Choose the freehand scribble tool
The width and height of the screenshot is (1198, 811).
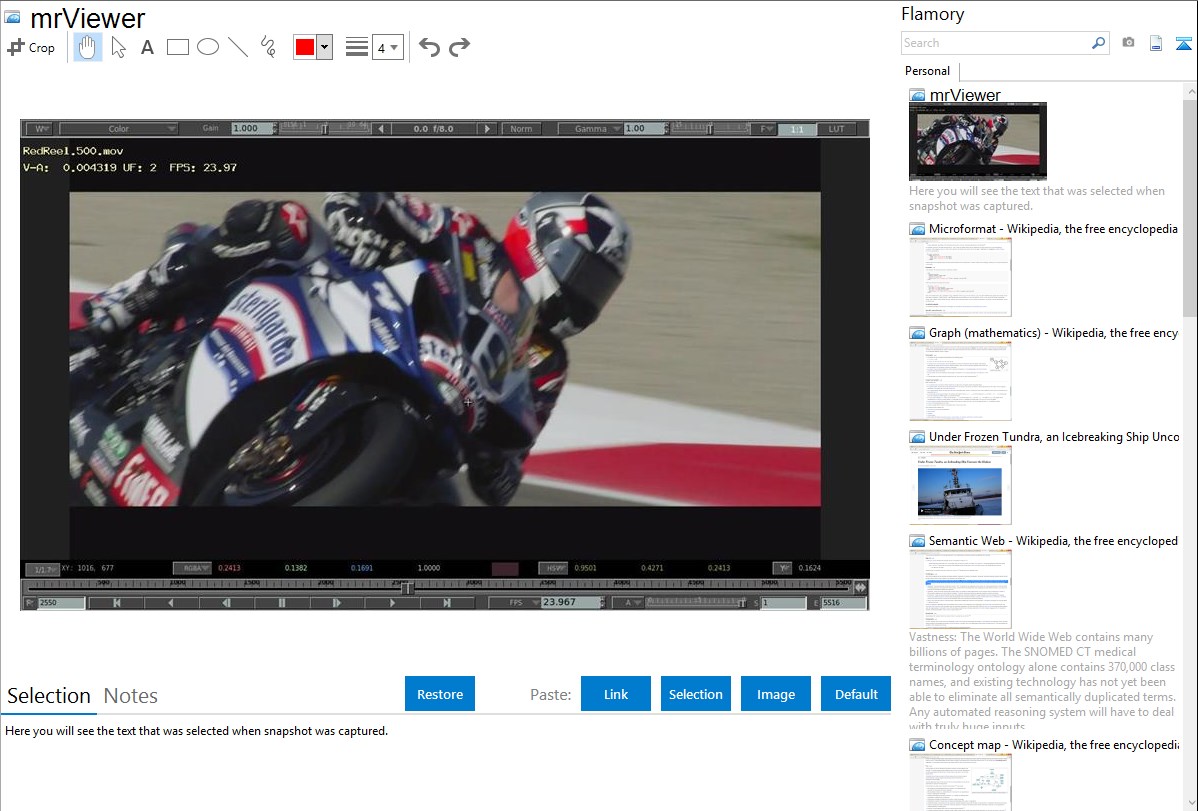point(268,47)
